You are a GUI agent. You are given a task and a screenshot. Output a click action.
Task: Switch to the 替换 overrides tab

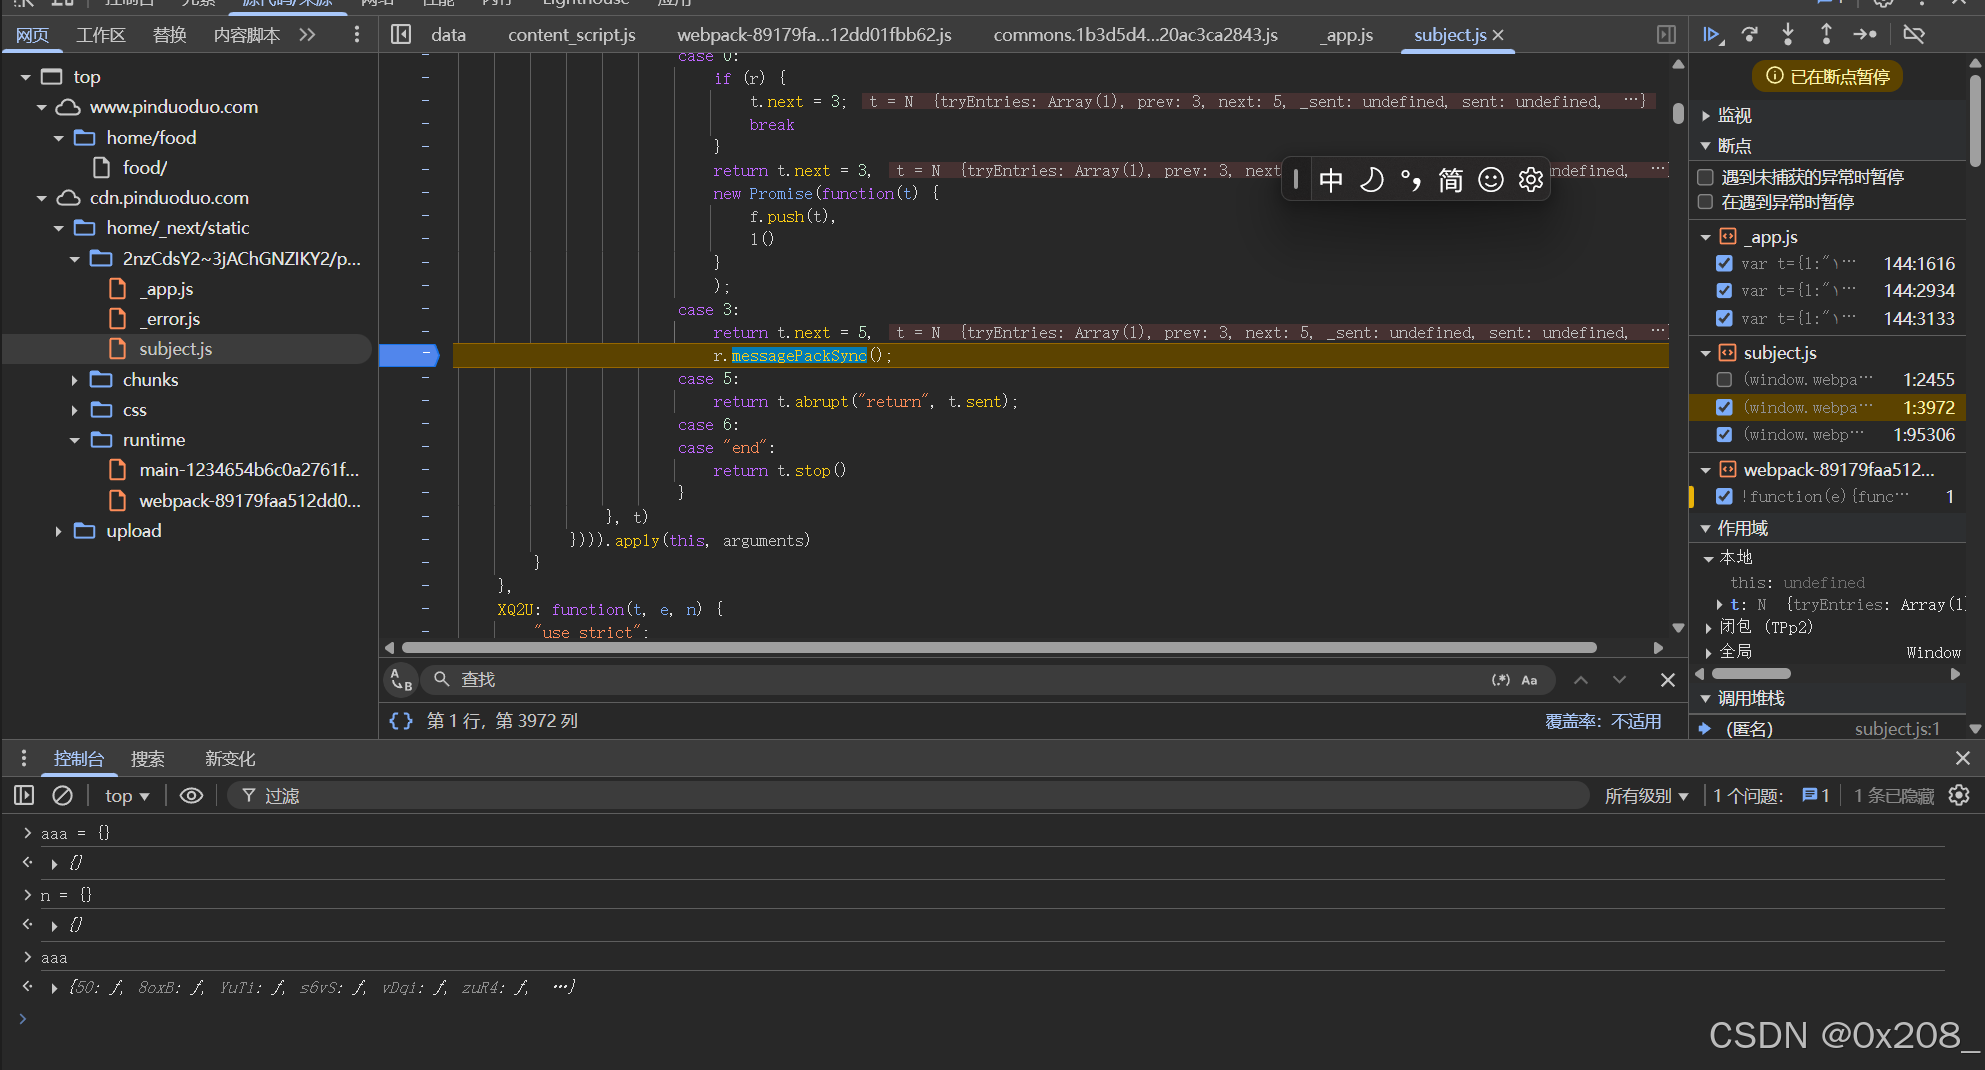tap(170, 35)
